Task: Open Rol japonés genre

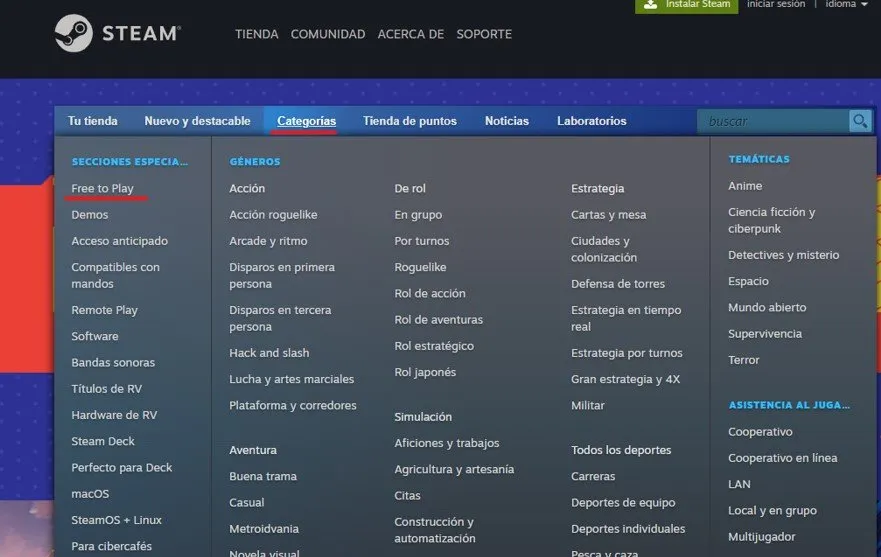Action: (x=425, y=372)
